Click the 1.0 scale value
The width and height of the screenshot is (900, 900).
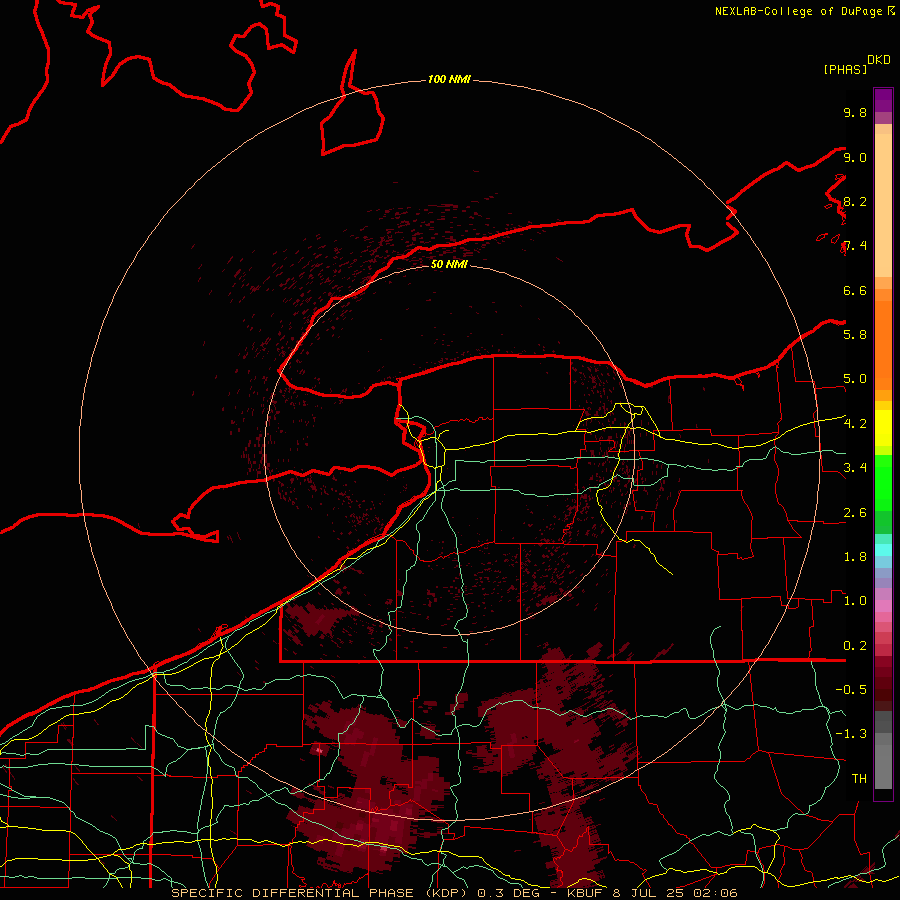coord(855,601)
